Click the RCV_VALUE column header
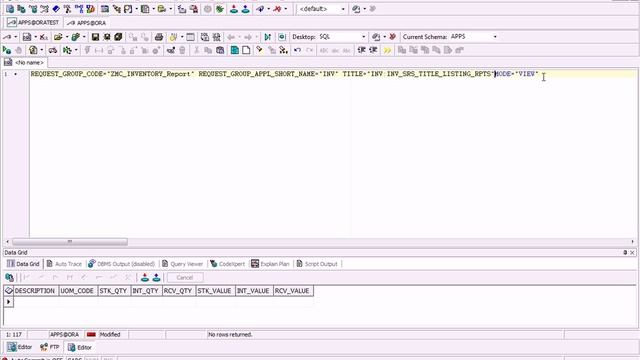The width and height of the screenshot is (640, 360). (292, 291)
